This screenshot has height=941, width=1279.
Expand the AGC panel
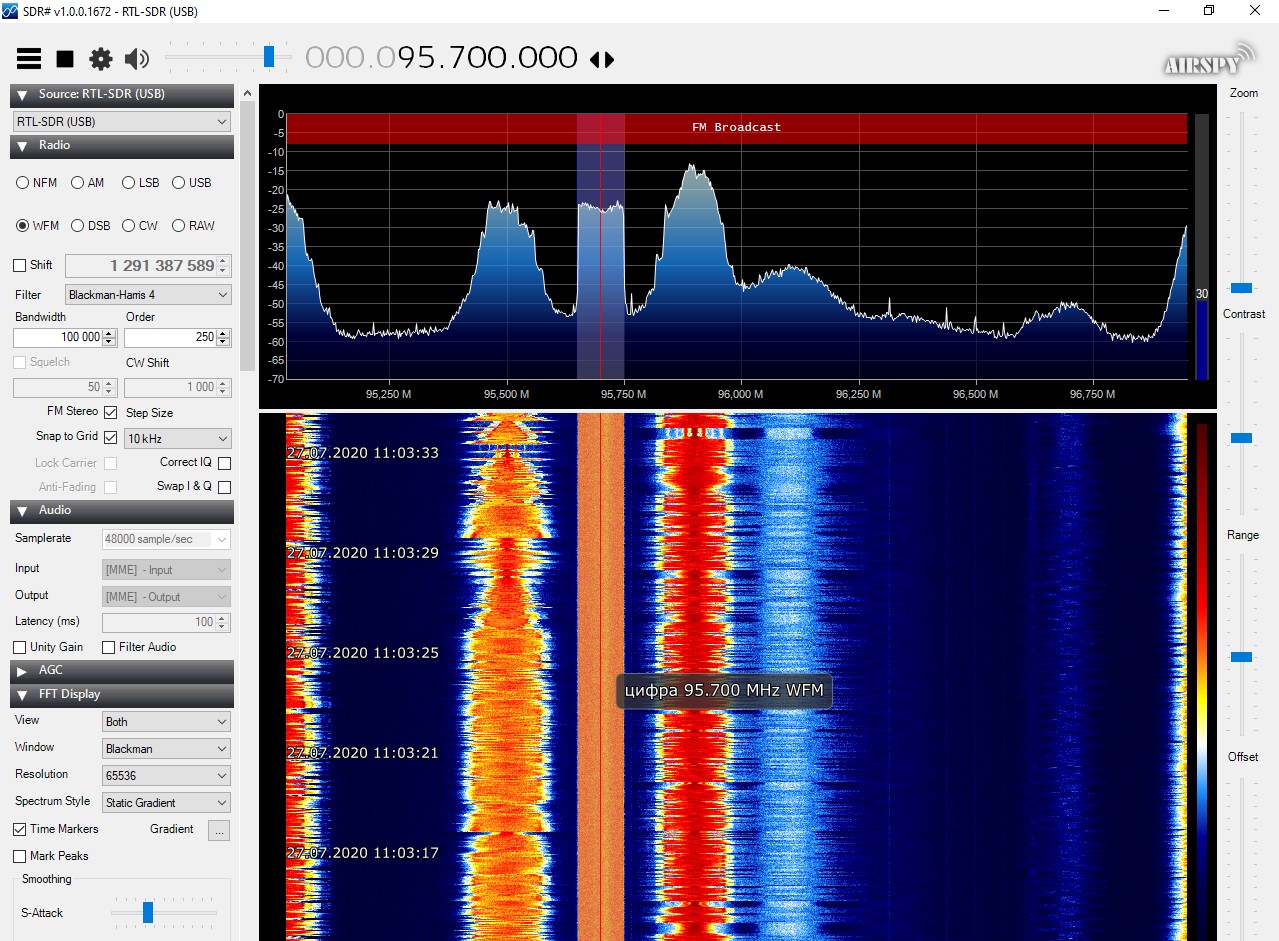(x=122, y=671)
